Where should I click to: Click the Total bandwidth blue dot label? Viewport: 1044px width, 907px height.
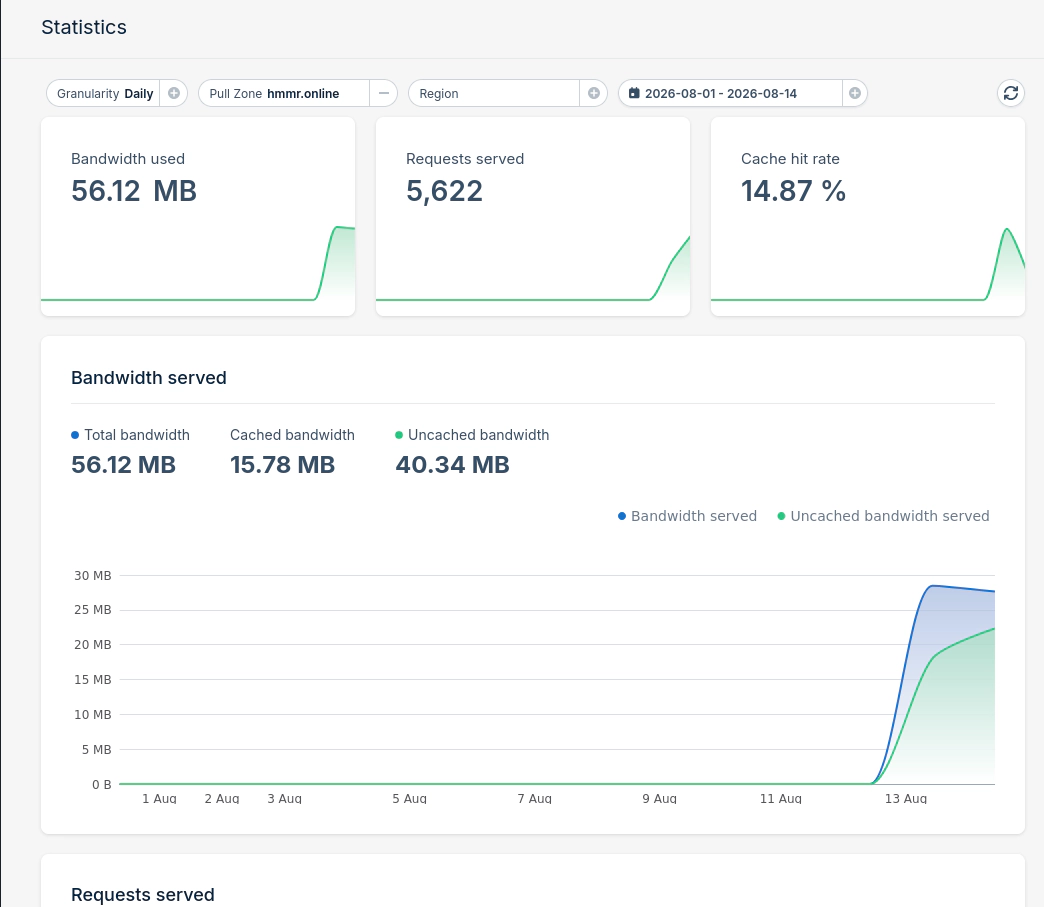tap(130, 435)
